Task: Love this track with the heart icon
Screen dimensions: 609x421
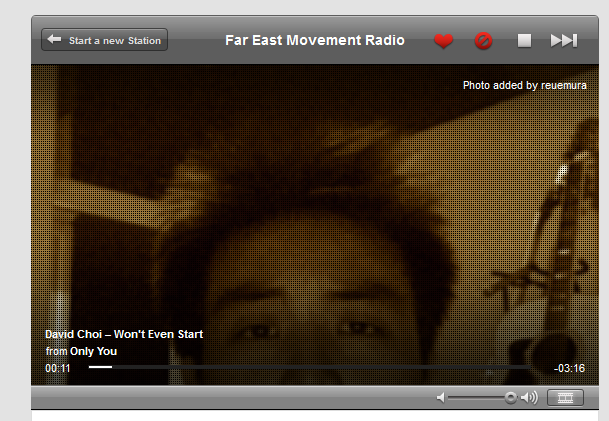Action: click(x=444, y=40)
